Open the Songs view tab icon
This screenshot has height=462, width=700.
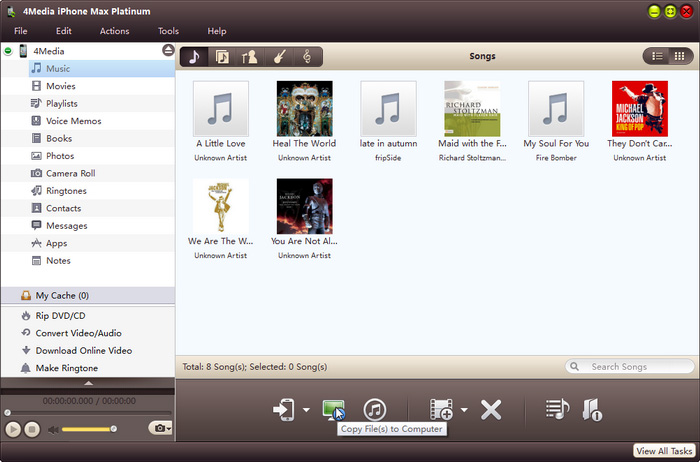(x=194, y=57)
